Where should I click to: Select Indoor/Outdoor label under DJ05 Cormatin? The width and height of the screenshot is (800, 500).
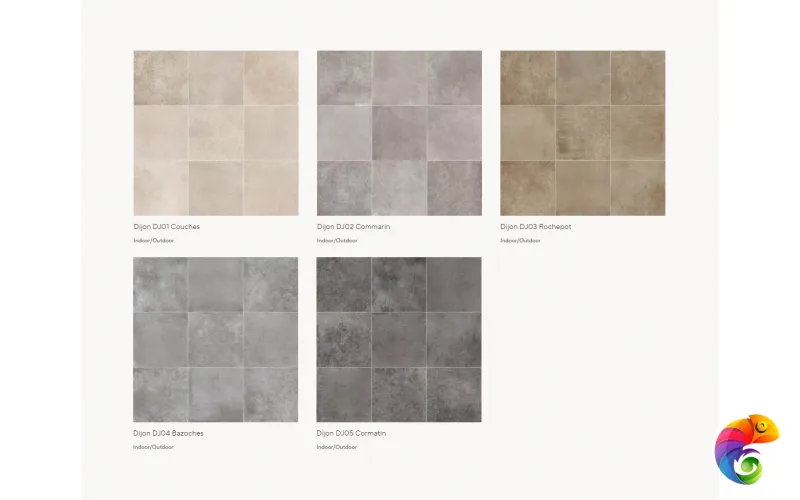337,447
